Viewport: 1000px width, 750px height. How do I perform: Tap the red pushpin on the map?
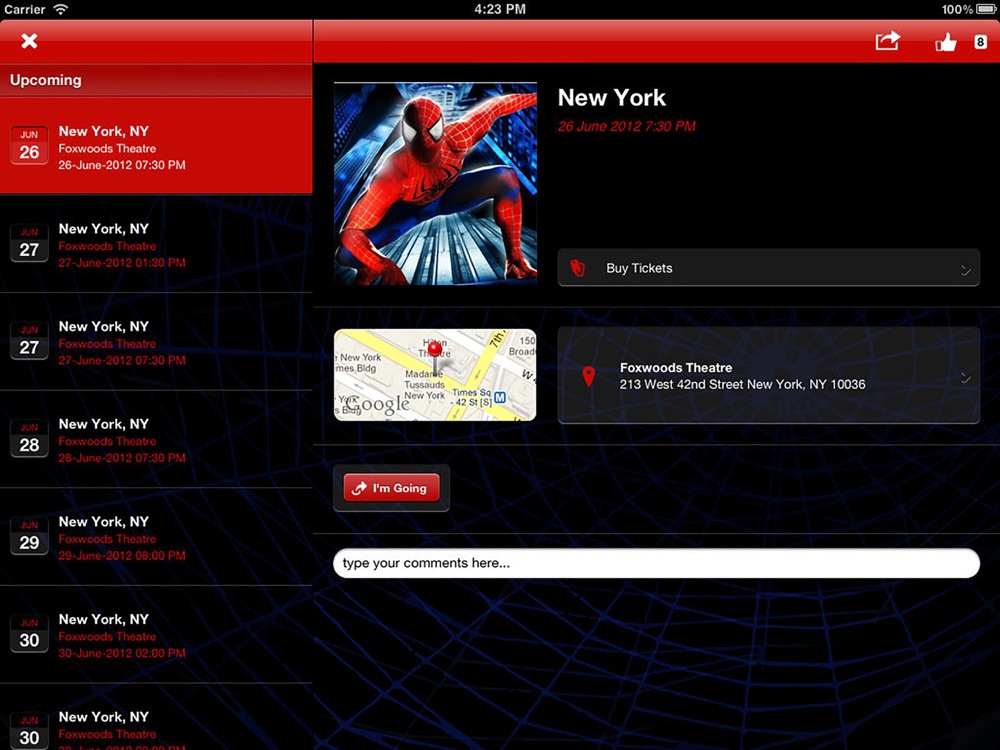[435, 358]
